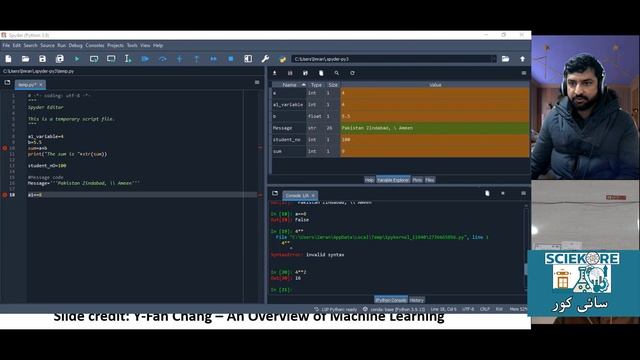Save data as icon in Variable Explorer

pyautogui.click(x=305, y=73)
